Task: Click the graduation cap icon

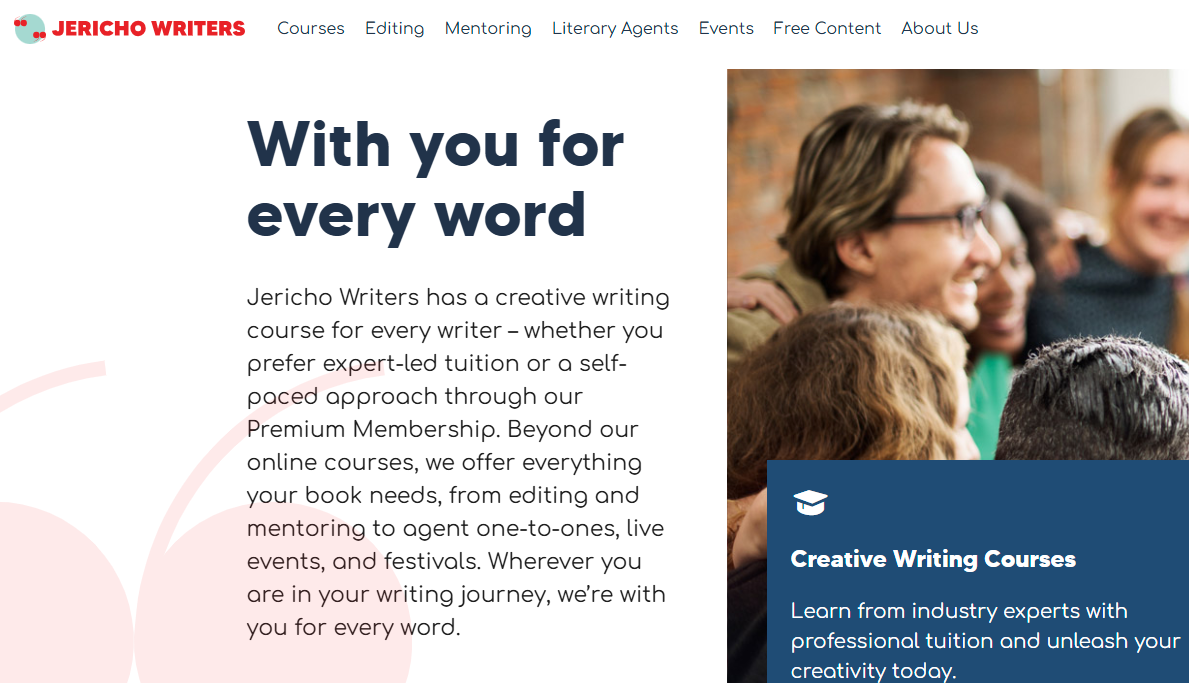Action: [809, 503]
